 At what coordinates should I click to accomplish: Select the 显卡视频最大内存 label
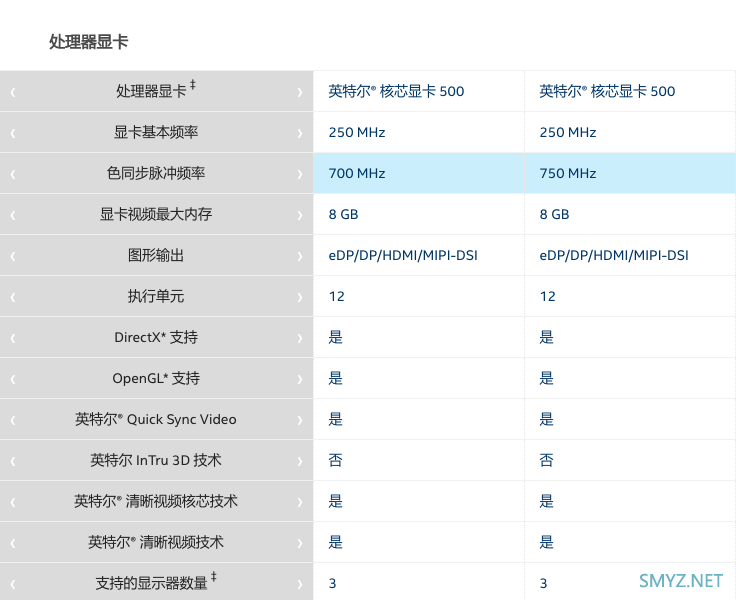156,214
